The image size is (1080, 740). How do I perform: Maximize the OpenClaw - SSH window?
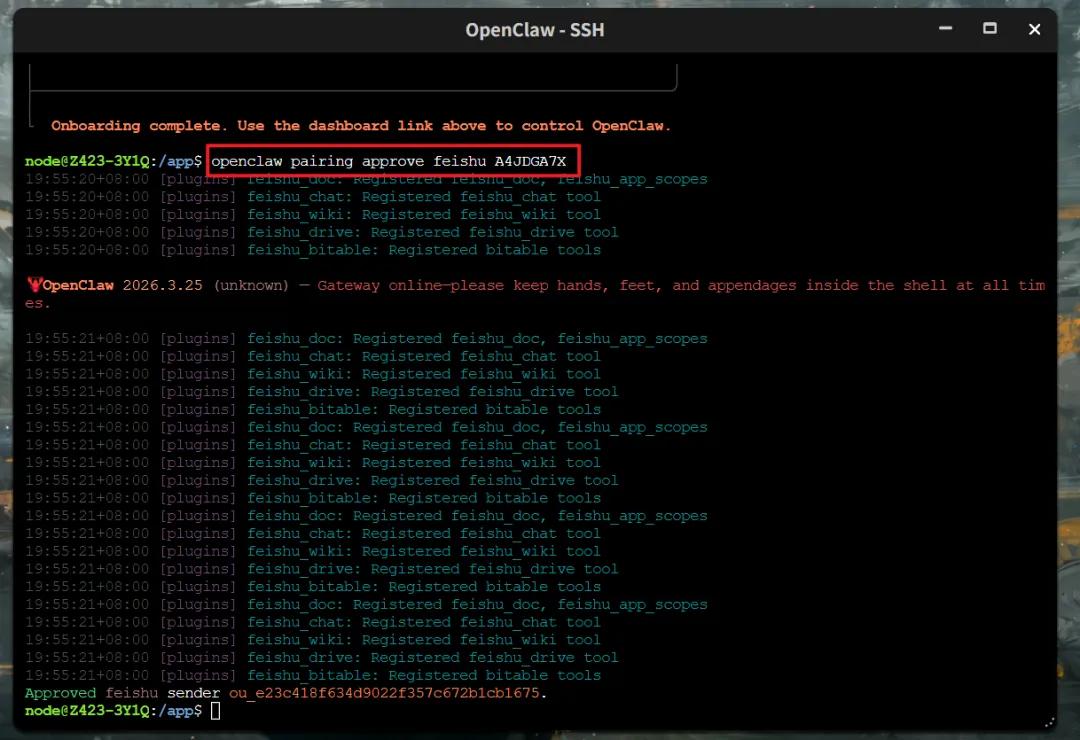[x=990, y=29]
